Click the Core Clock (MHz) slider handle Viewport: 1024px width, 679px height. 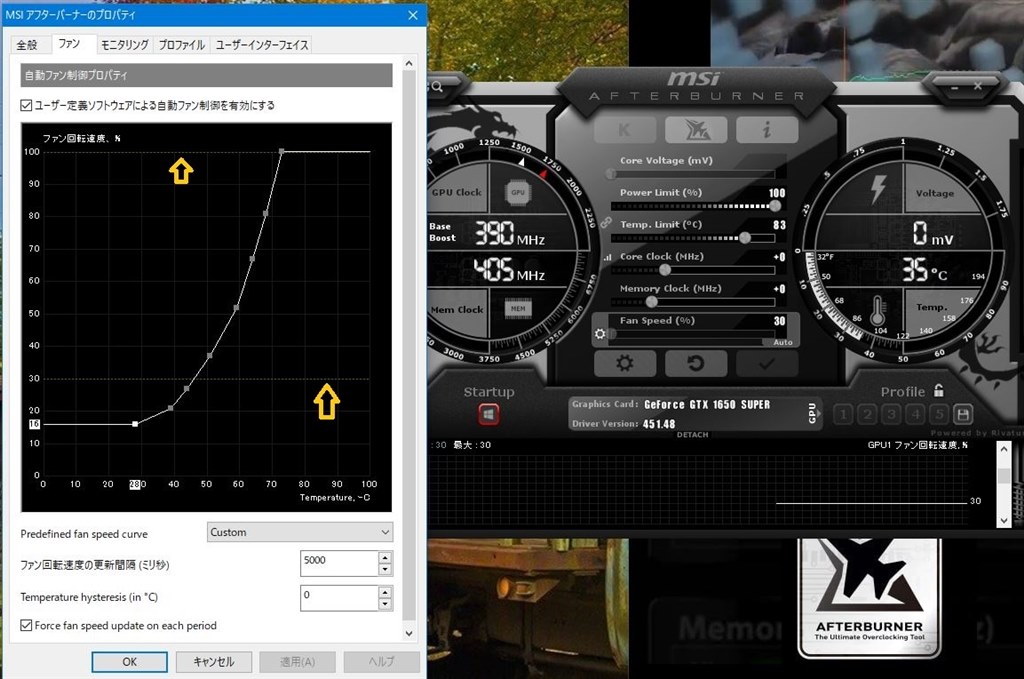pos(665,270)
